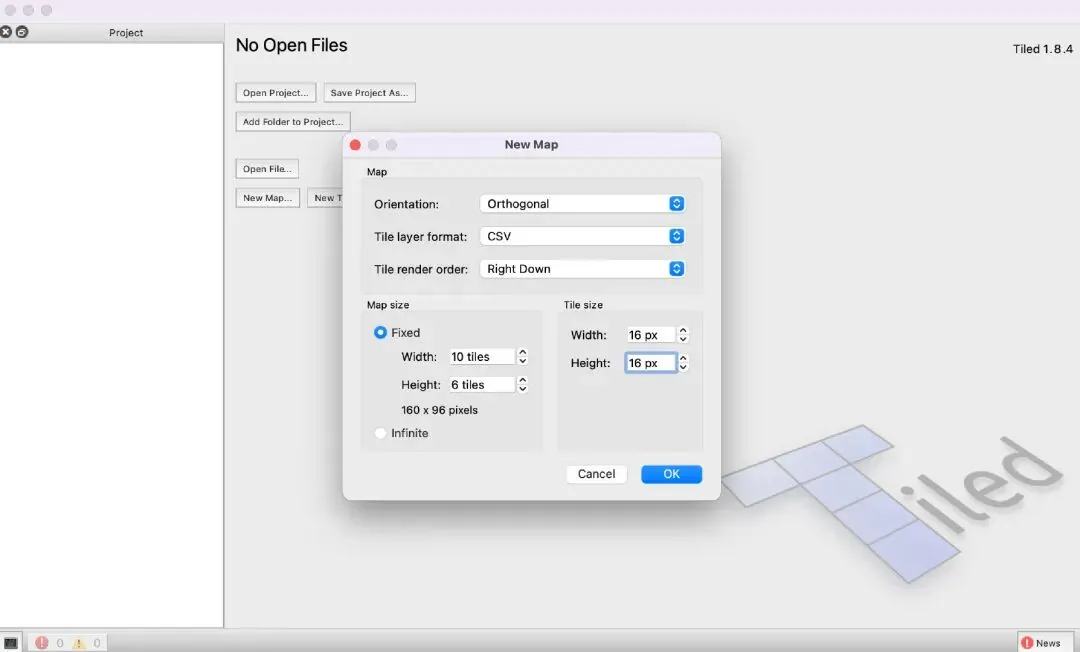Increase tile height px with up arrow
Screen dimensions: 1080x652
coord(683,358)
